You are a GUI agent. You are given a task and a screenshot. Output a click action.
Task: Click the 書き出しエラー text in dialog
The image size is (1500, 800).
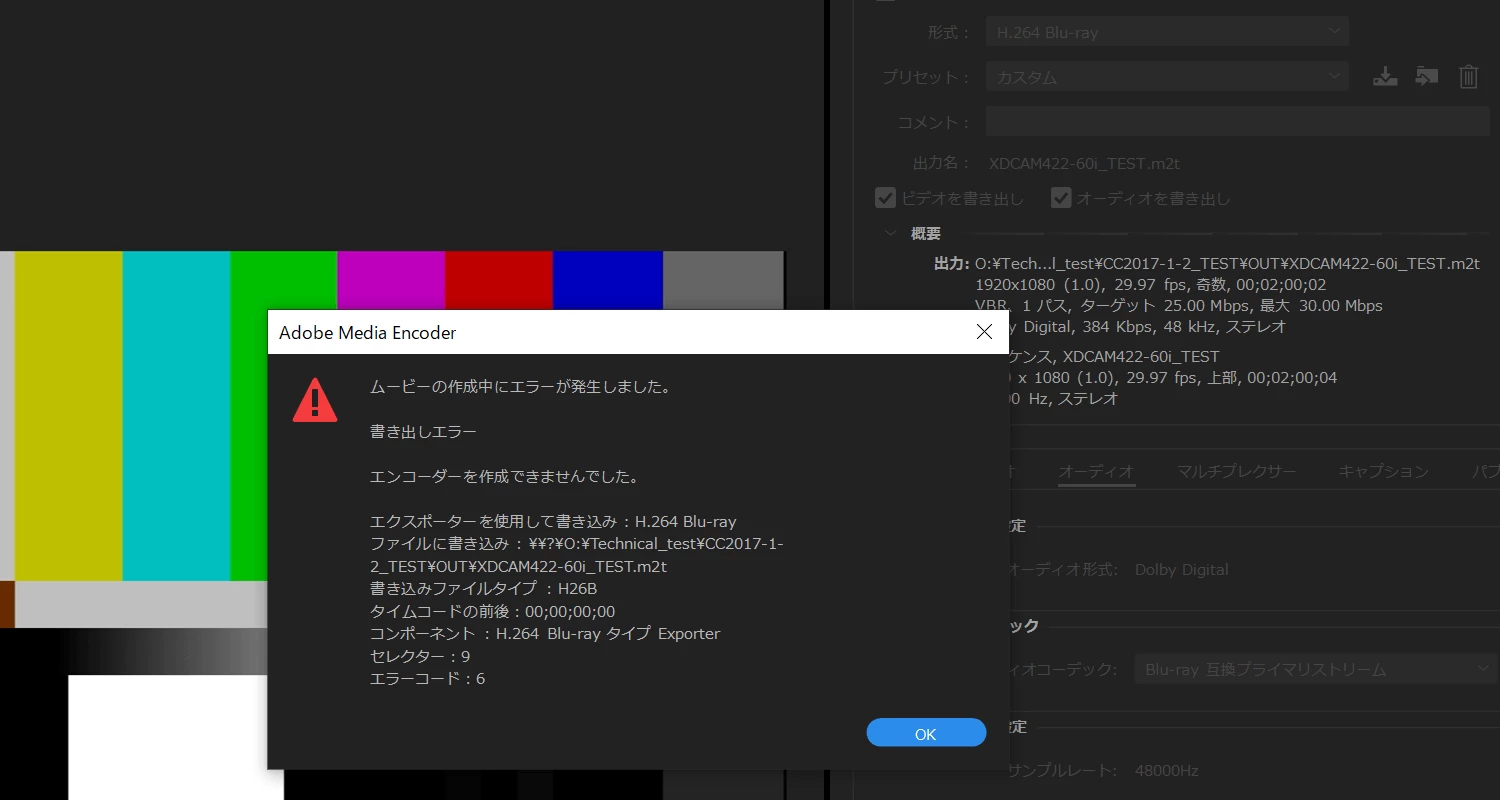tap(423, 432)
